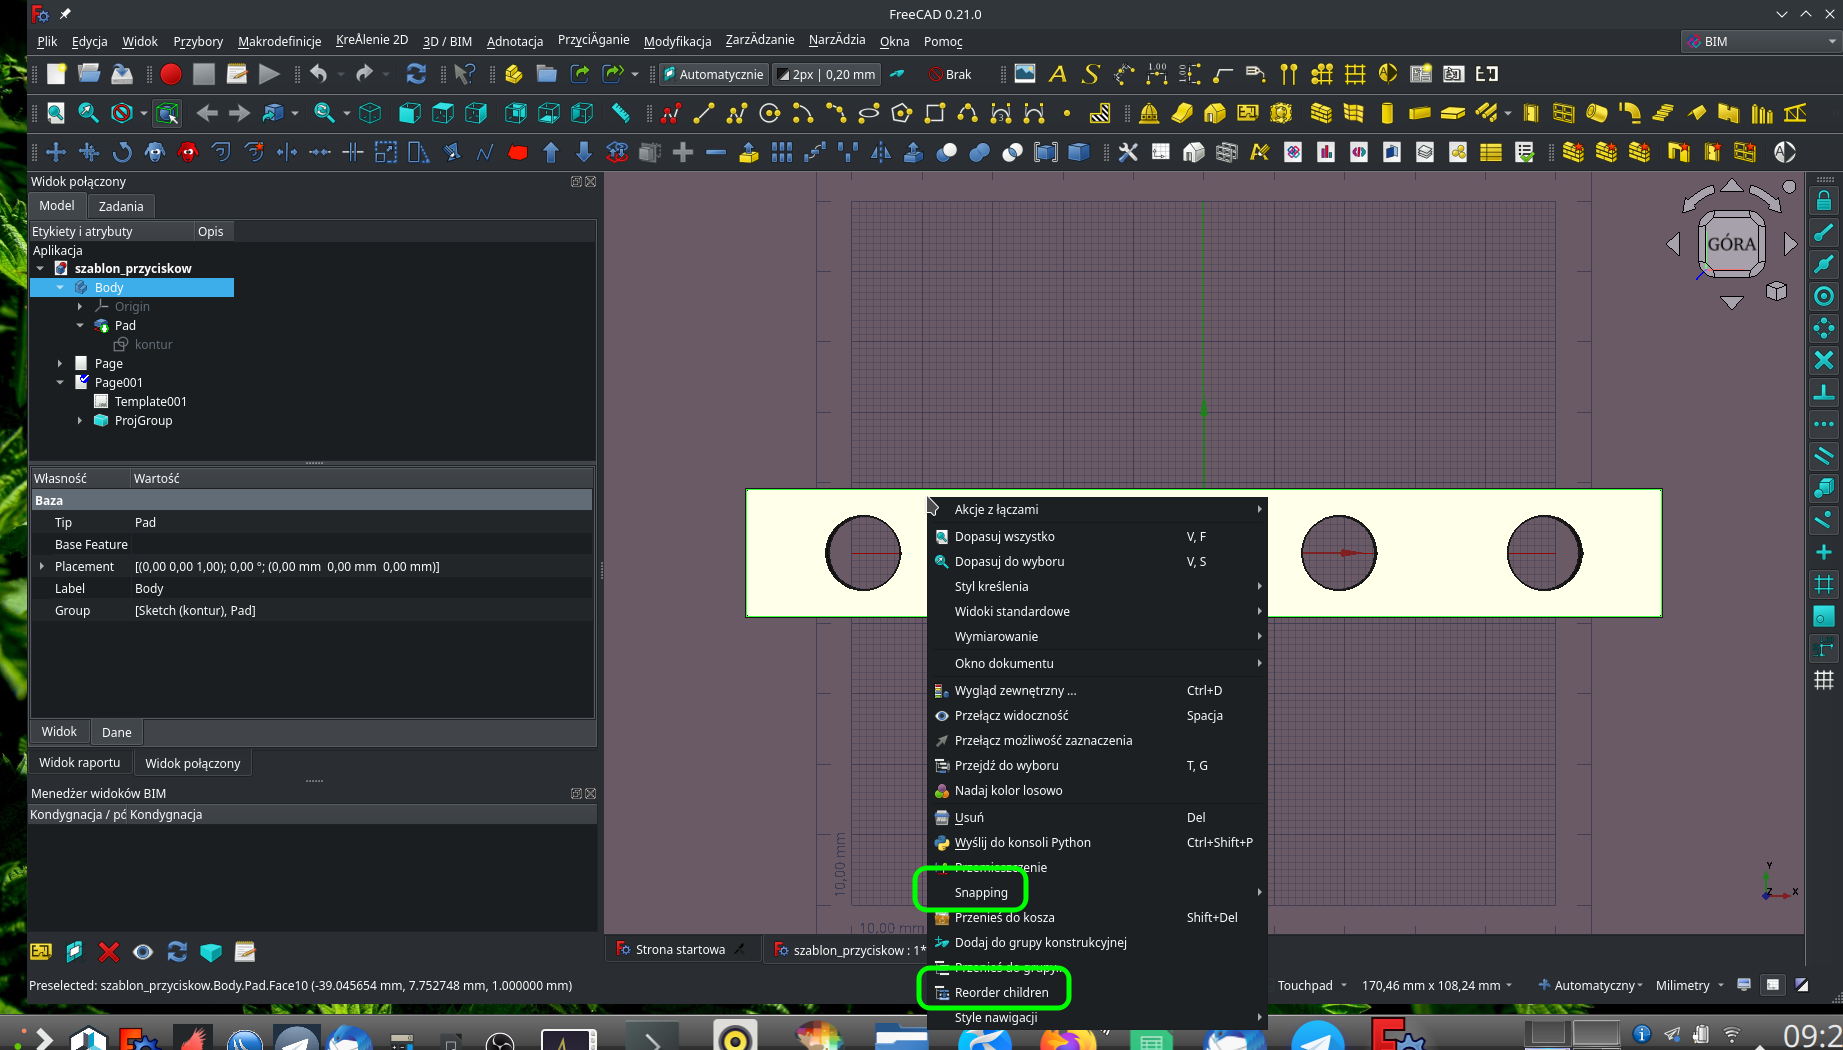The image size is (1843, 1050).
Task: Insert a window with the BIM Window tool
Action: pos(1564,113)
